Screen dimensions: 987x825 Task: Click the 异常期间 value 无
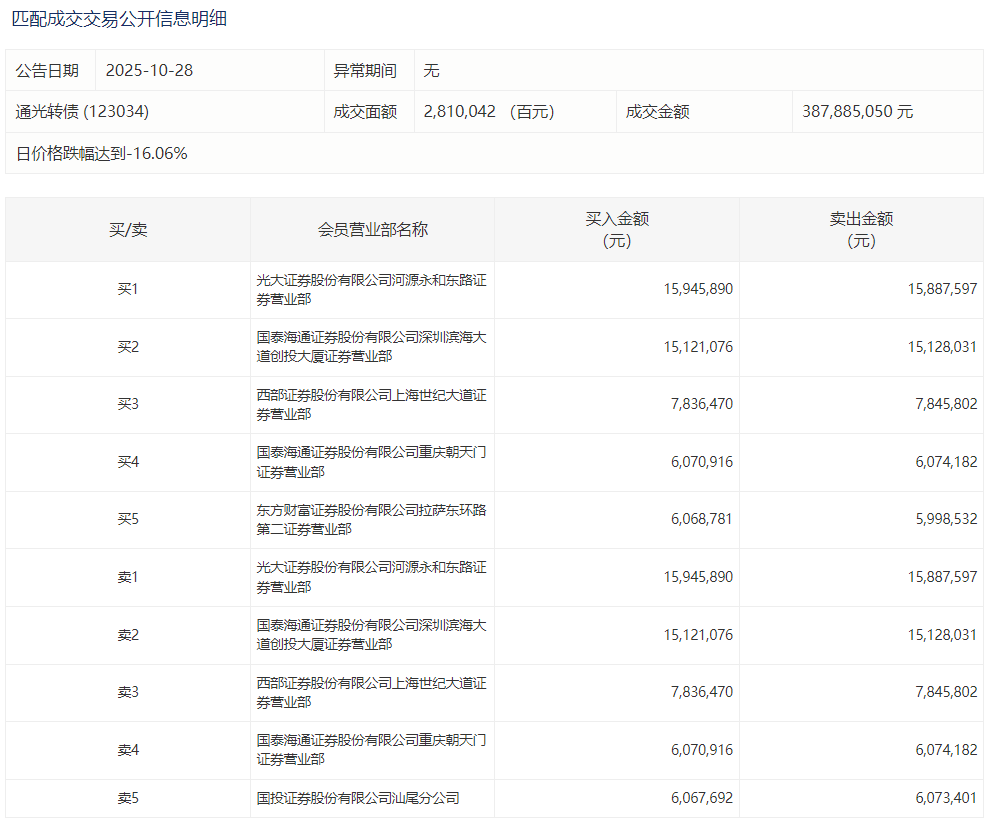pyautogui.click(x=431, y=71)
